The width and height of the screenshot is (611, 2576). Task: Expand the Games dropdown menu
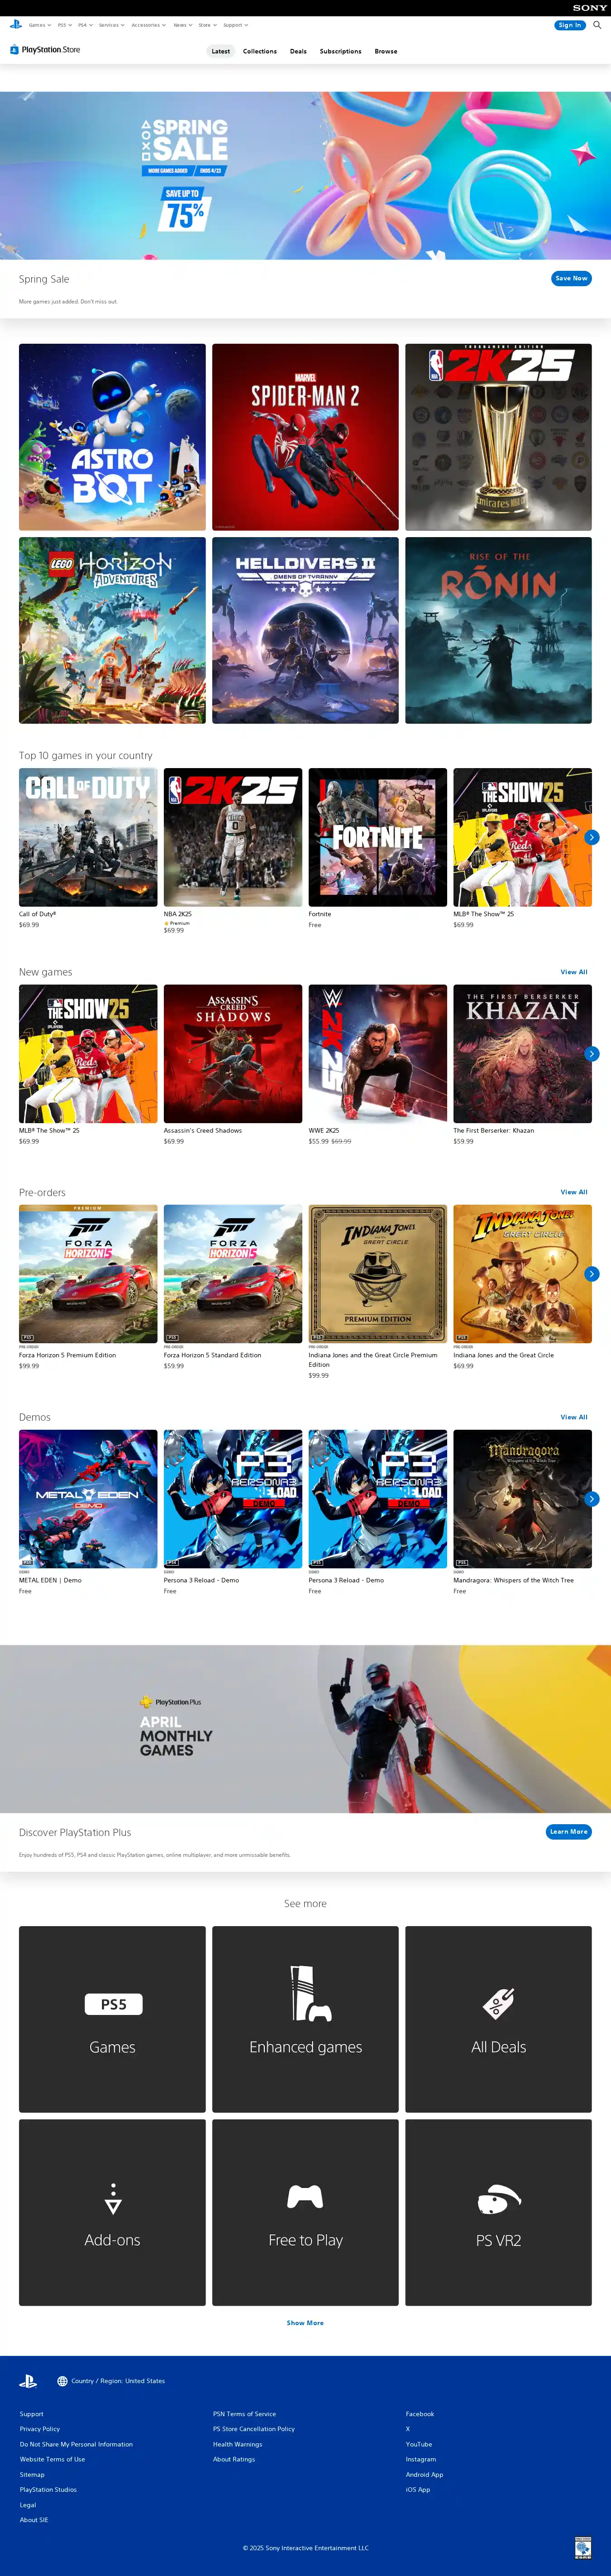[39, 25]
